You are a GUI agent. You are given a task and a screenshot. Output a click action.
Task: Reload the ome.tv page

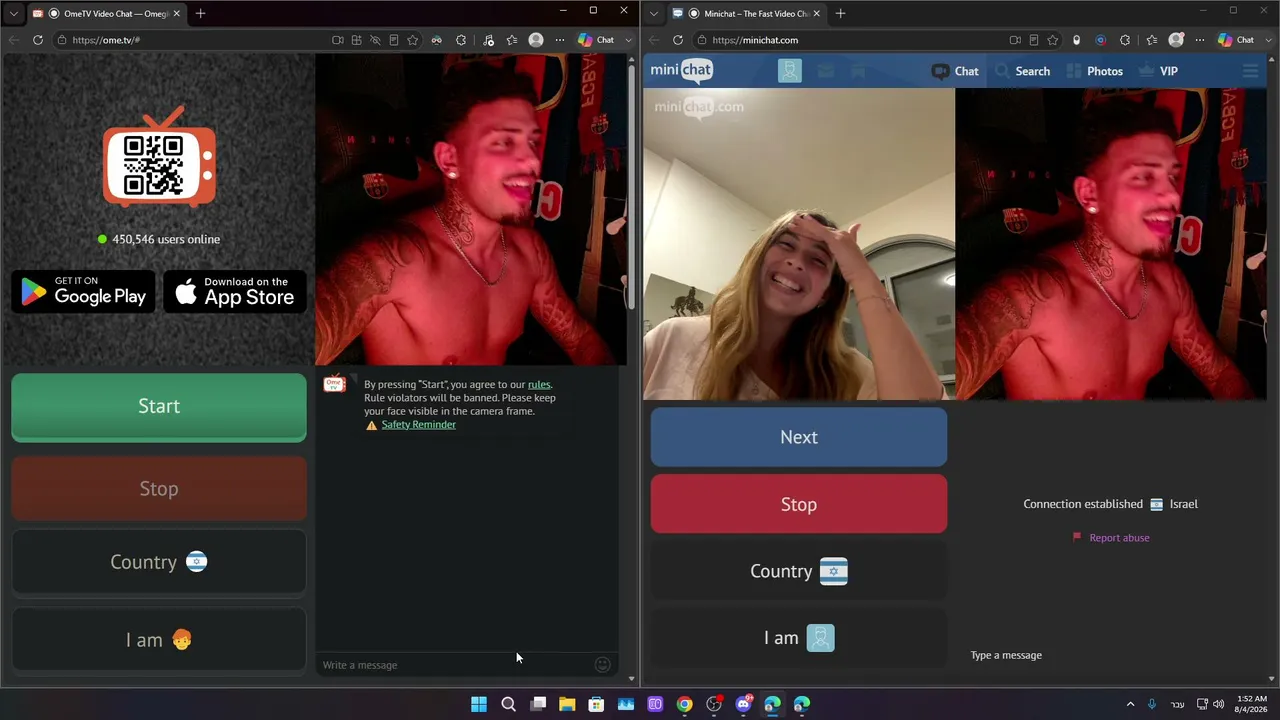pos(38,40)
